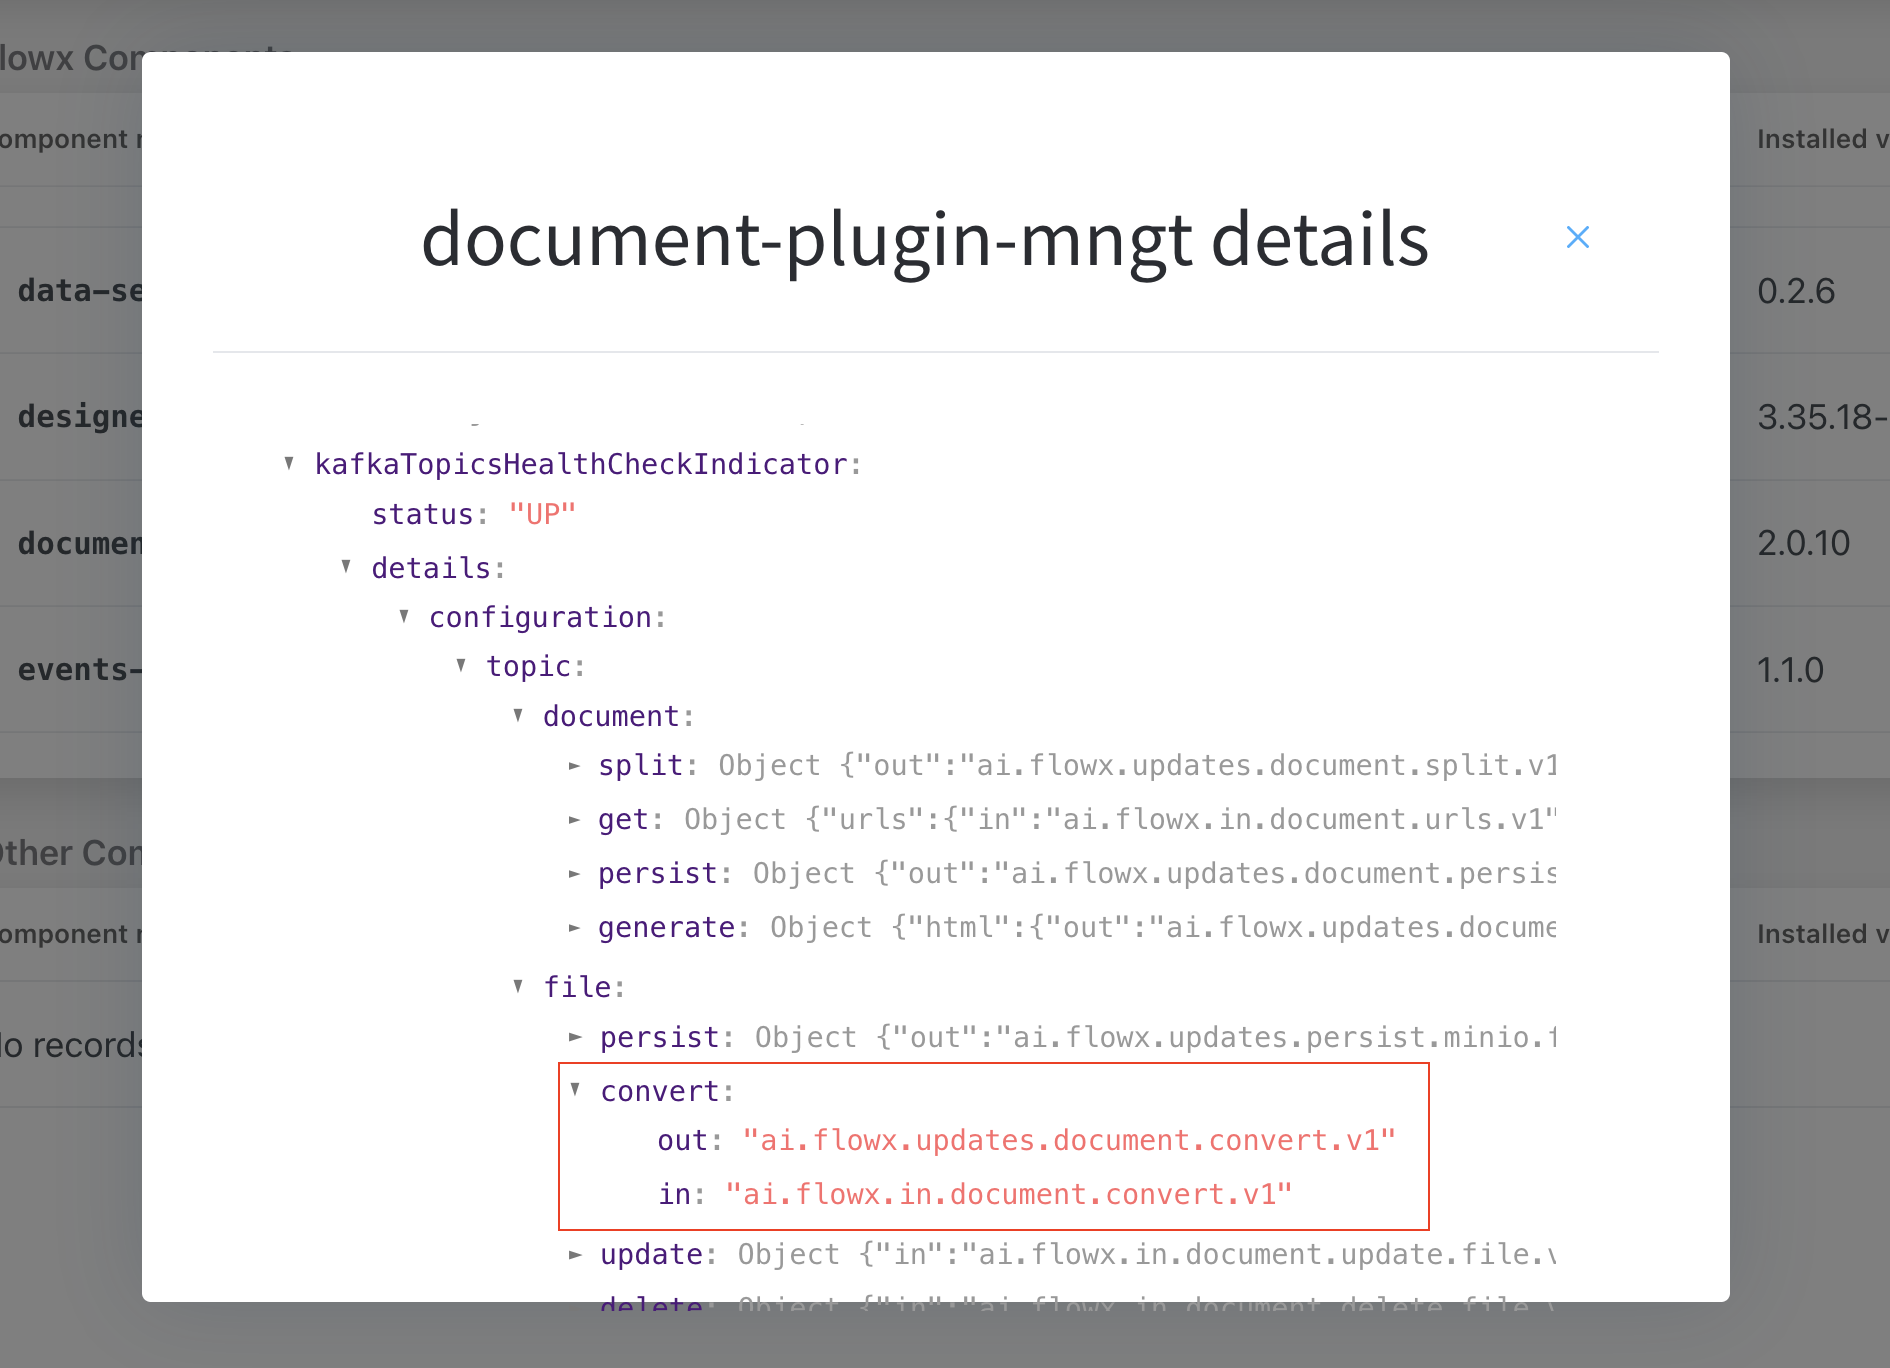Expand the split object arrow

(575, 766)
